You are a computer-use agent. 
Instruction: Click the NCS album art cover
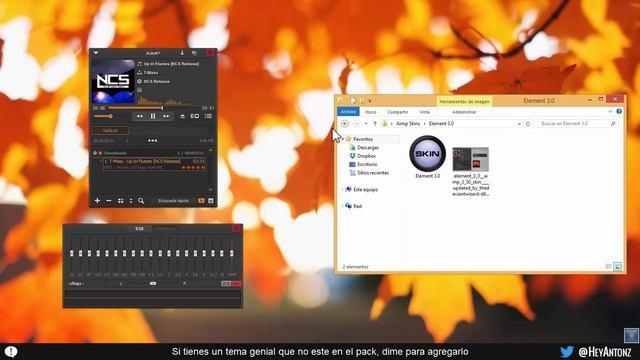click(113, 81)
